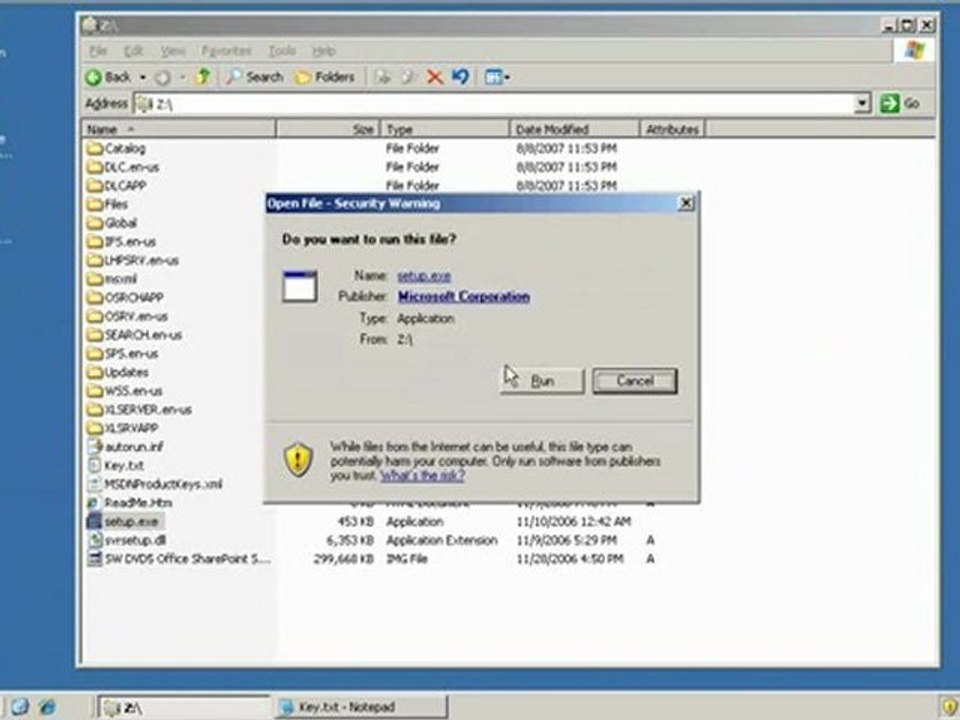This screenshot has width=960, height=720.
Task: Select the Files folder
Action: coord(107,204)
